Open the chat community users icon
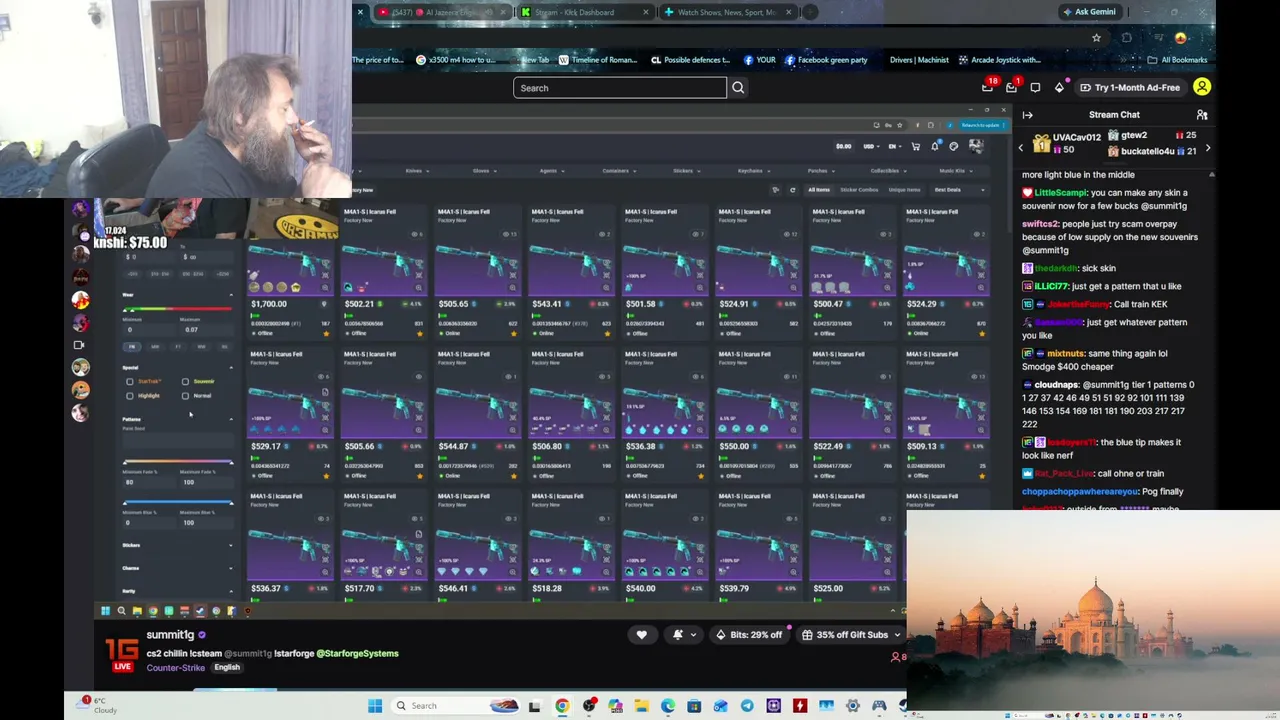Image resolution: width=1280 pixels, height=720 pixels. [x=1202, y=115]
